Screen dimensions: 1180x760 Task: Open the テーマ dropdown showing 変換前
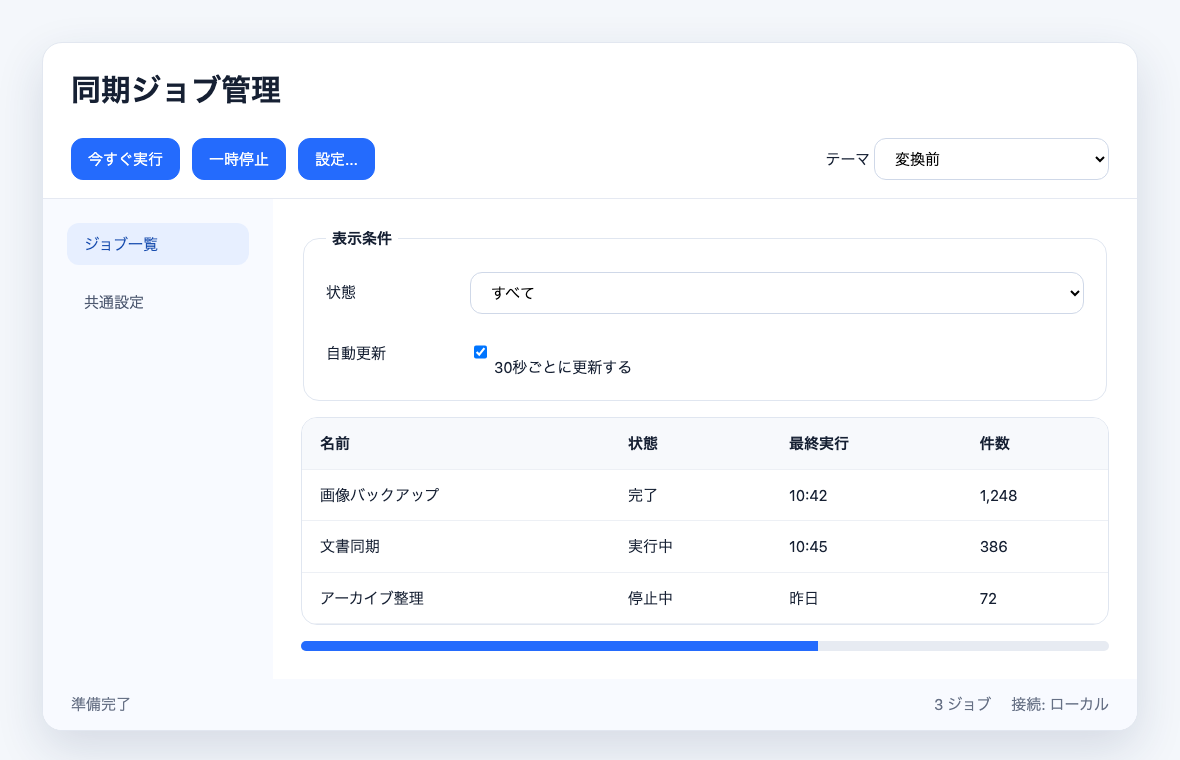[991, 159]
